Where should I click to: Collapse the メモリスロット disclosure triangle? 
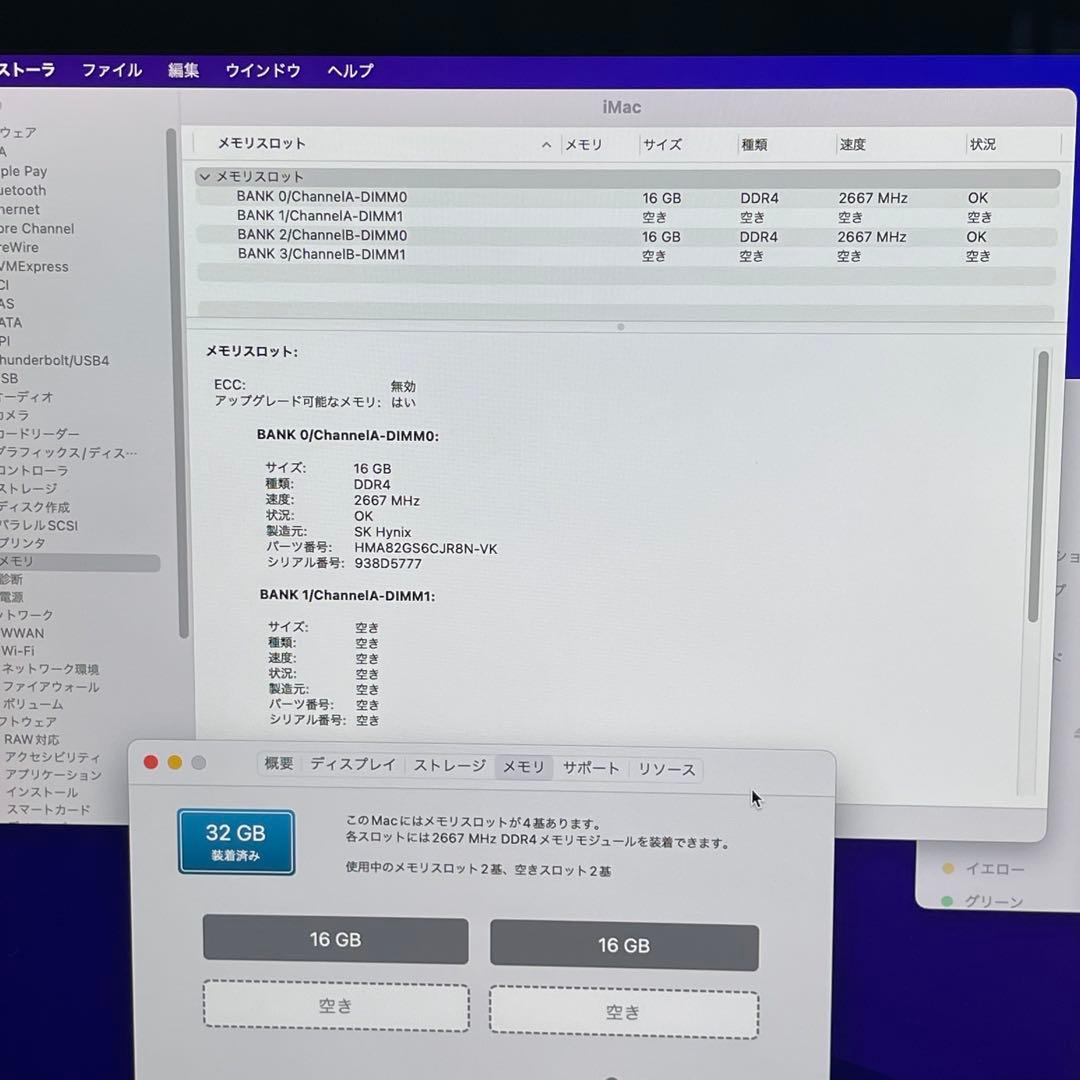(x=206, y=177)
